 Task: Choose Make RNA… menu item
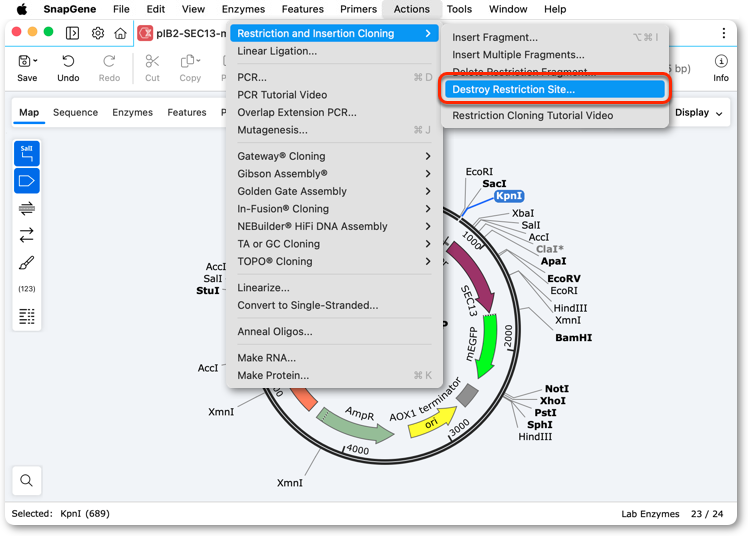tap(334, 358)
